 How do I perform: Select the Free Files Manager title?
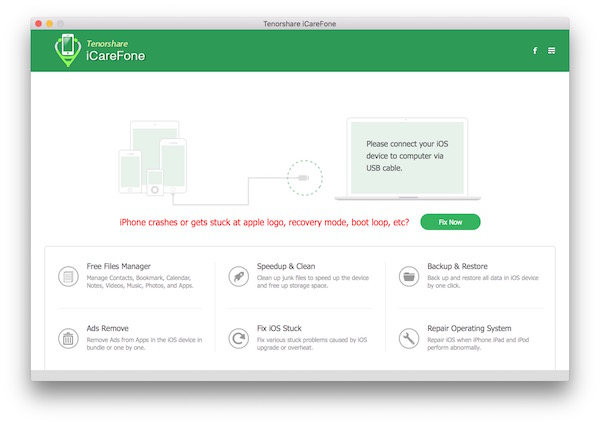tap(119, 266)
